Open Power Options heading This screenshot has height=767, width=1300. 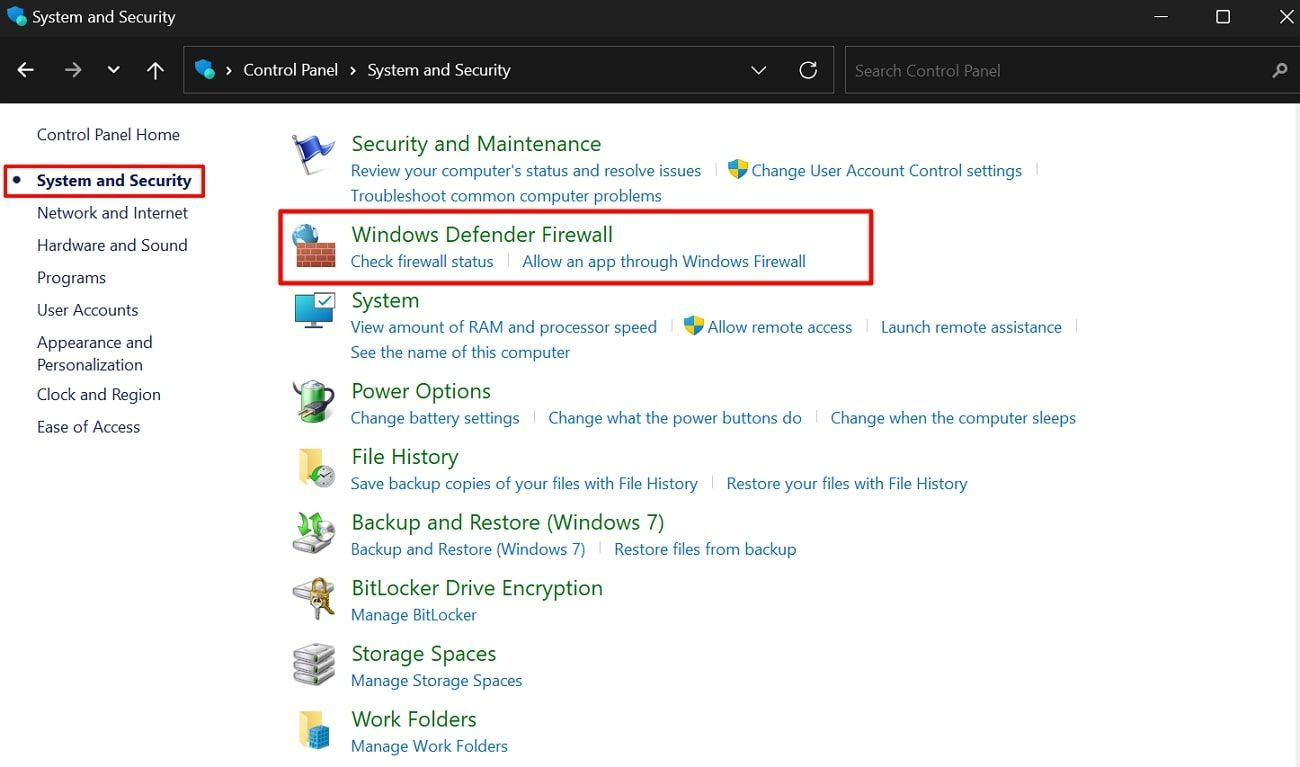[421, 391]
